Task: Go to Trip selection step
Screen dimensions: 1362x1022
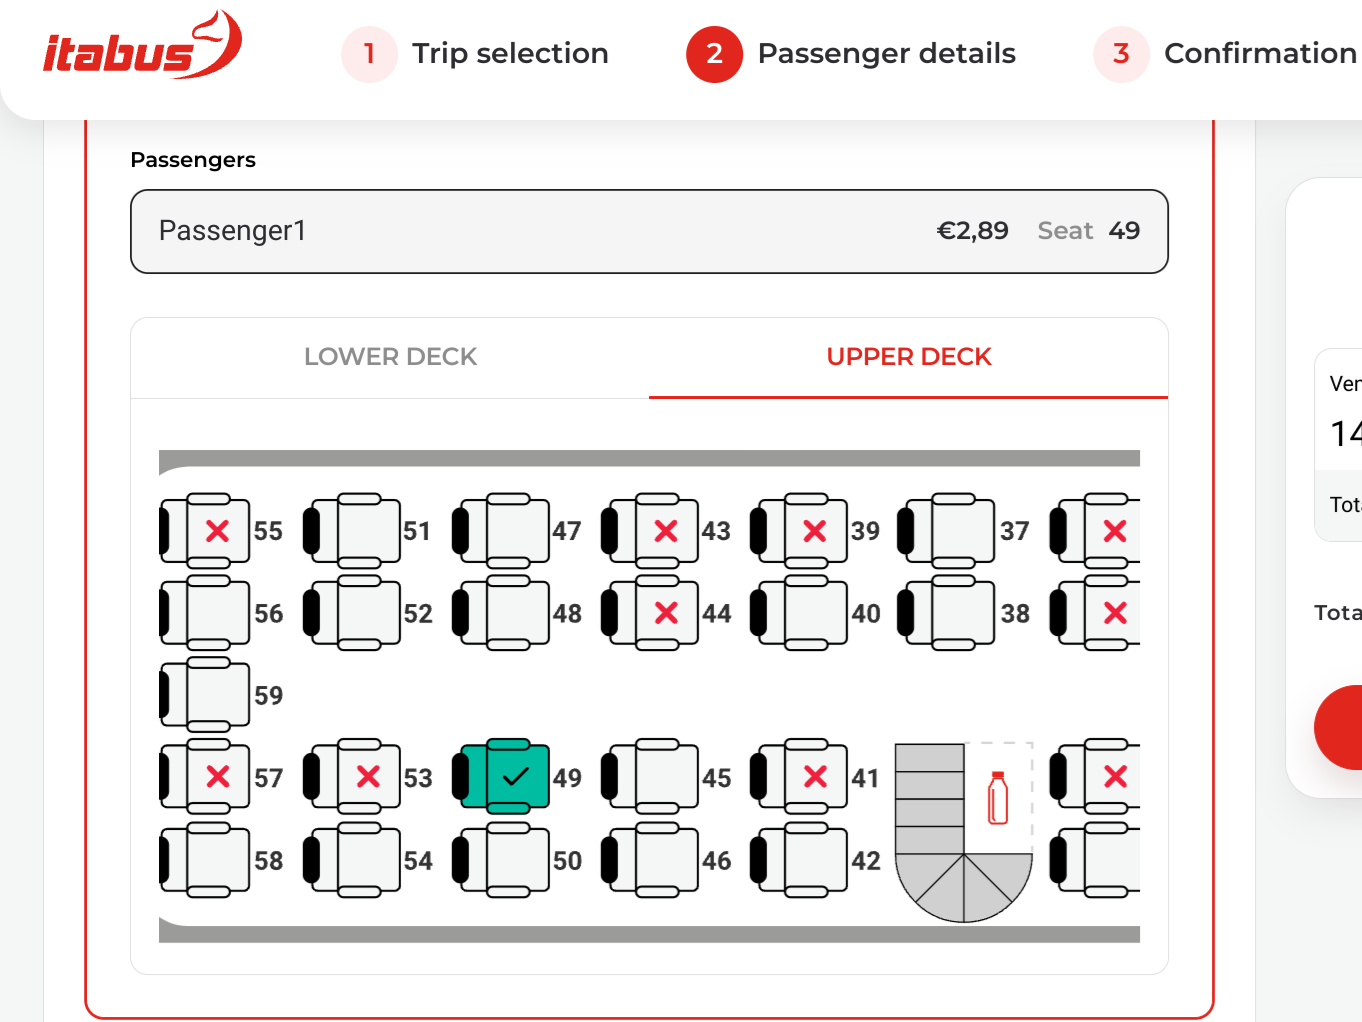Action: pyautogui.click(x=476, y=53)
